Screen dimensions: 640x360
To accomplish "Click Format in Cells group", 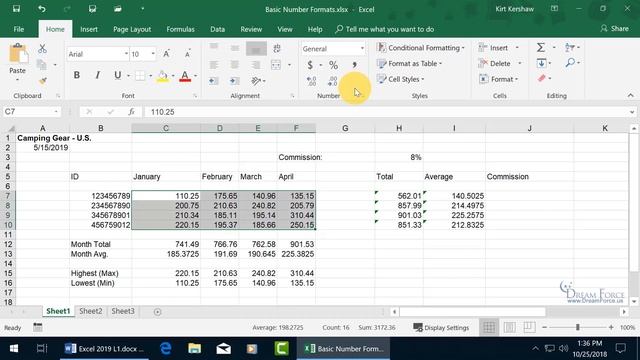I will pyautogui.click(x=498, y=79).
